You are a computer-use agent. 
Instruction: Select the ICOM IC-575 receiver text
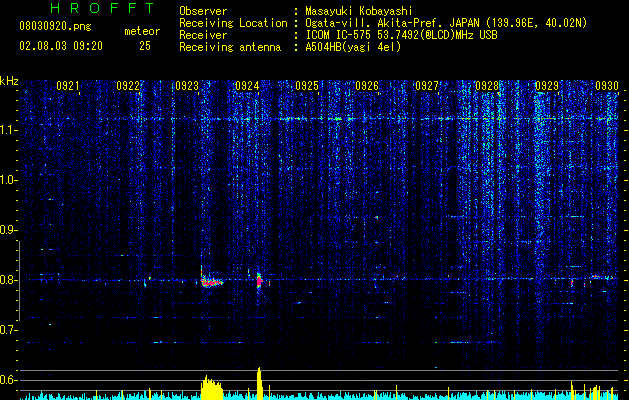tap(401, 35)
